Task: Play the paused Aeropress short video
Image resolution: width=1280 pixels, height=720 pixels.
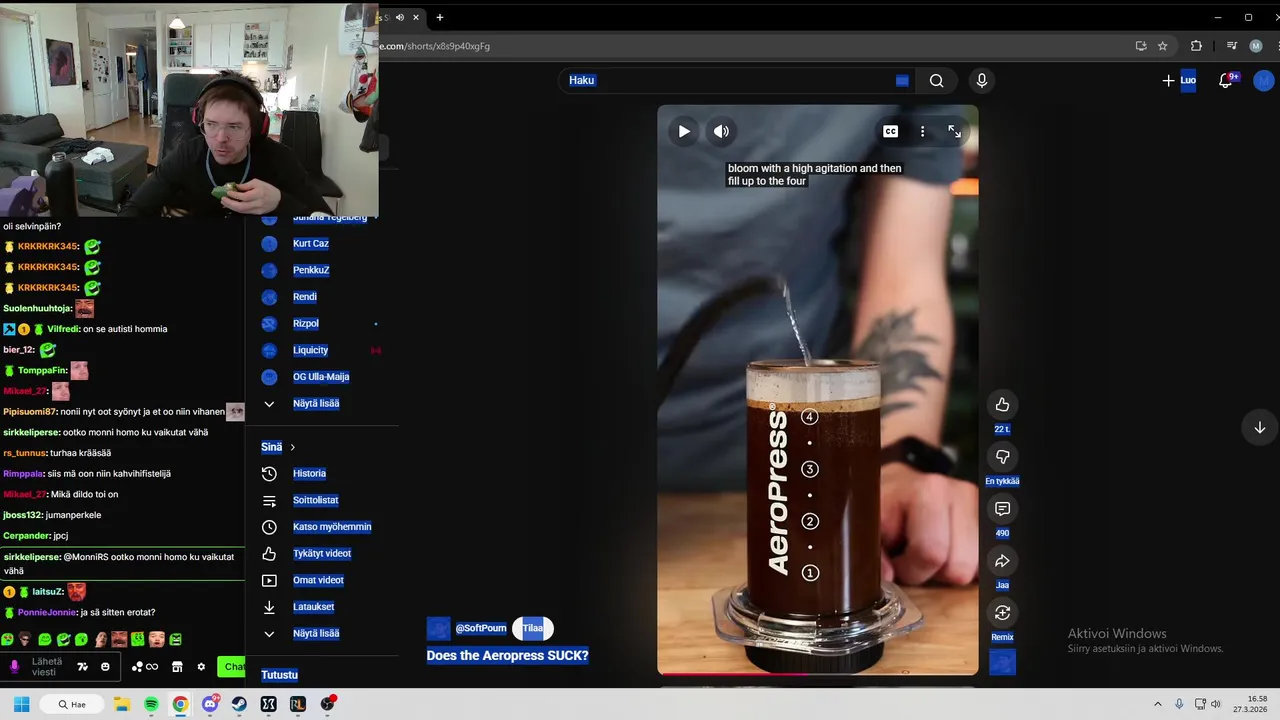Action: pos(684,131)
